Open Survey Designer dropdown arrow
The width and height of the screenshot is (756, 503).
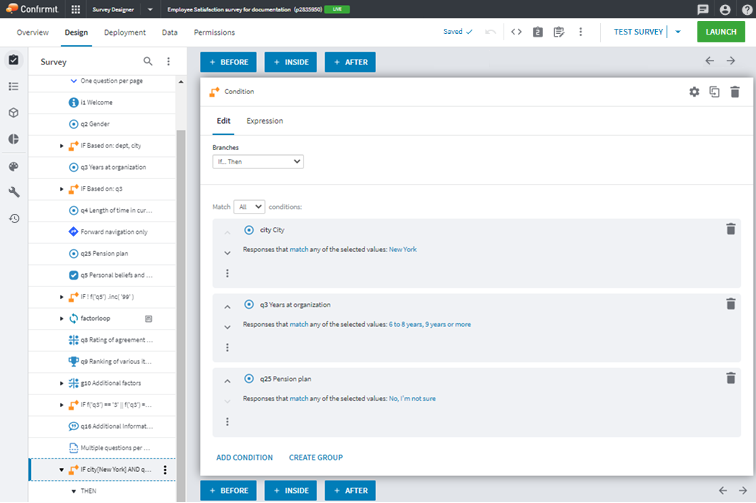click(x=150, y=9)
